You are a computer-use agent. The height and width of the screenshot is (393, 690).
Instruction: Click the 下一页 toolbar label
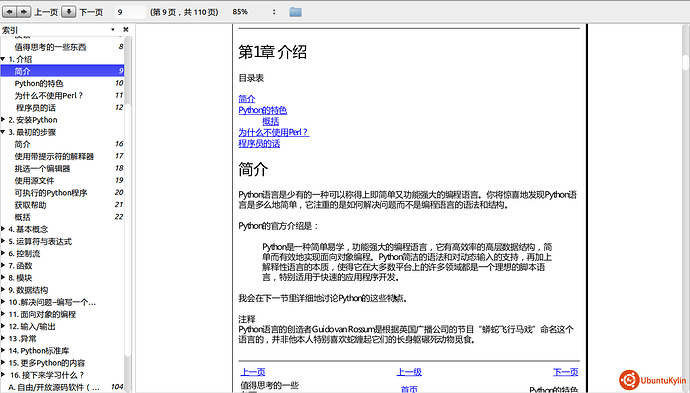pos(91,12)
